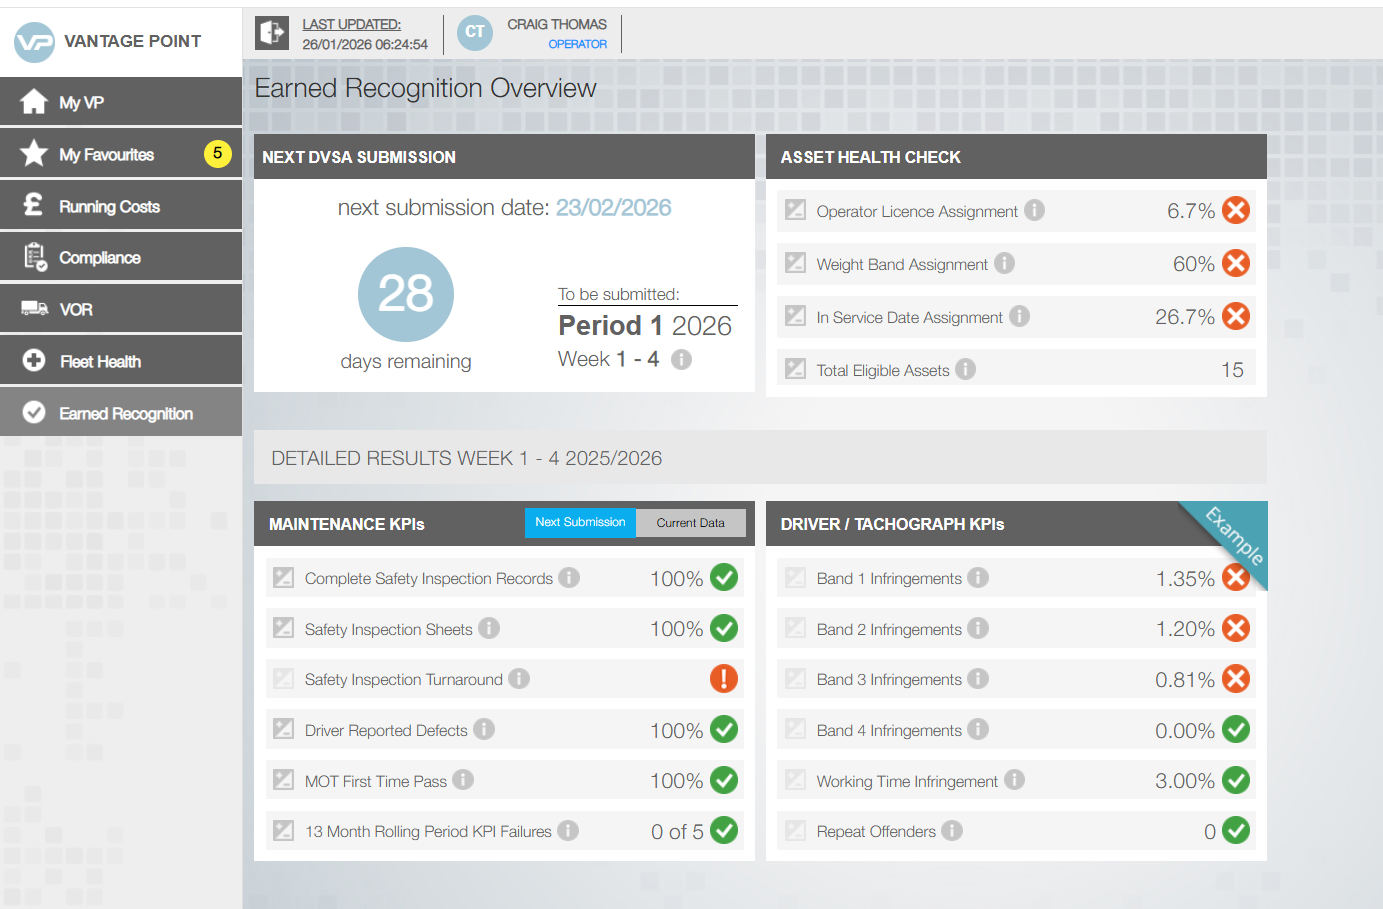Click the yellow favourites count badge
Image resolution: width=1383 pixels, height=909 pixels.
217,153
